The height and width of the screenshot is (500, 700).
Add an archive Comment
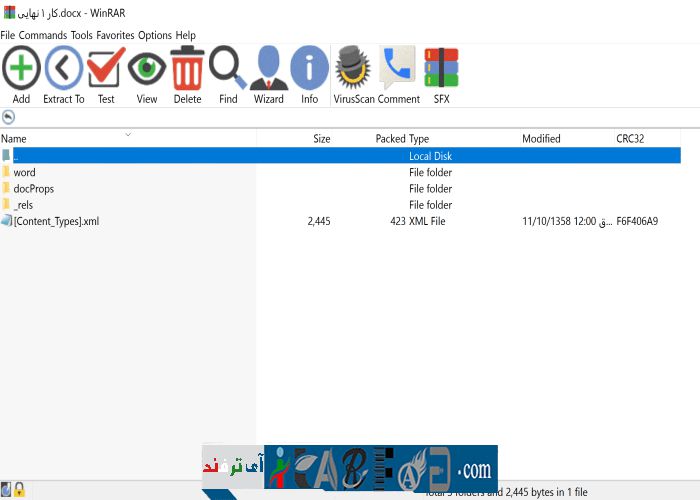click(398, 70)
